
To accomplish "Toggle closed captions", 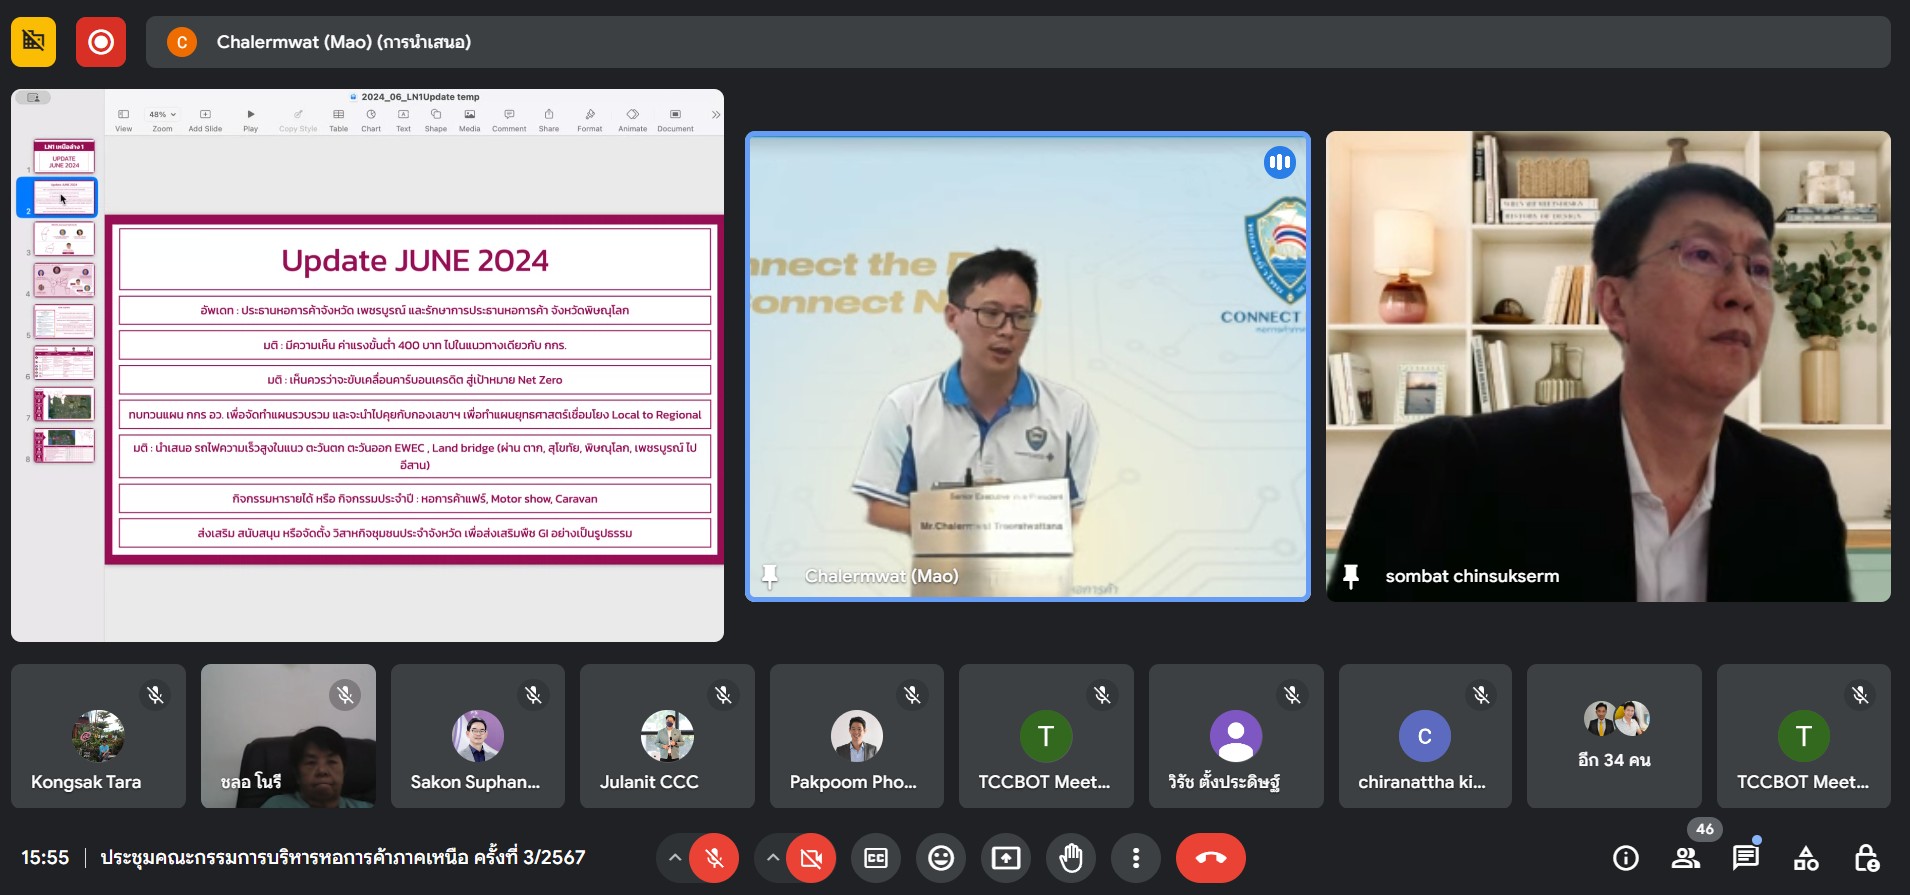I will [x=875, y=858].
